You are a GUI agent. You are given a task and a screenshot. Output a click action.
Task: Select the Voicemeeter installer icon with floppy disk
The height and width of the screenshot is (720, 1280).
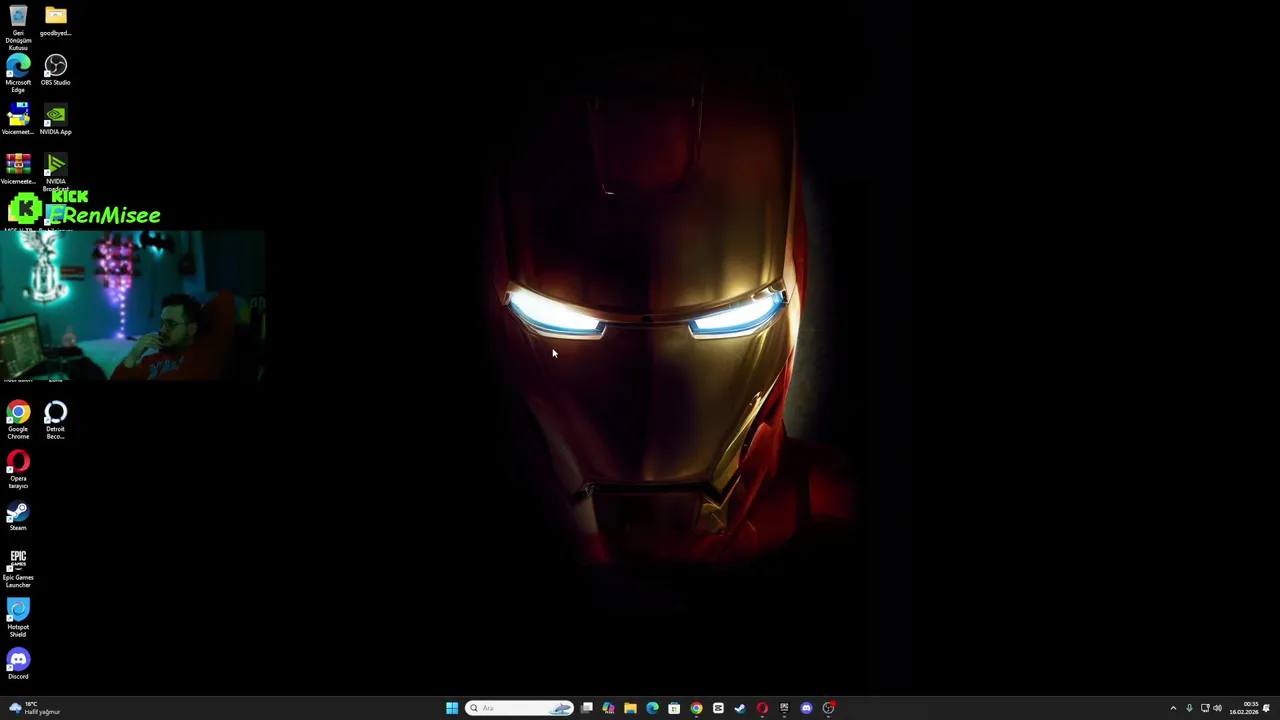click(x=18, y=119)
